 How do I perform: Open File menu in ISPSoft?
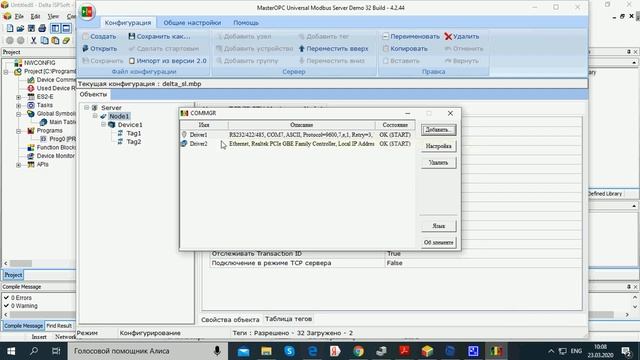[19, 16]
